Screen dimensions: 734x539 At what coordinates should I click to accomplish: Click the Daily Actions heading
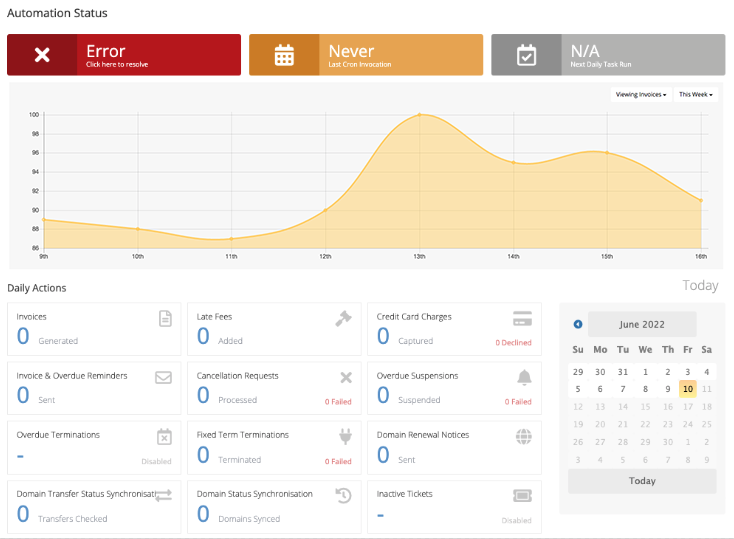point(37,288)
